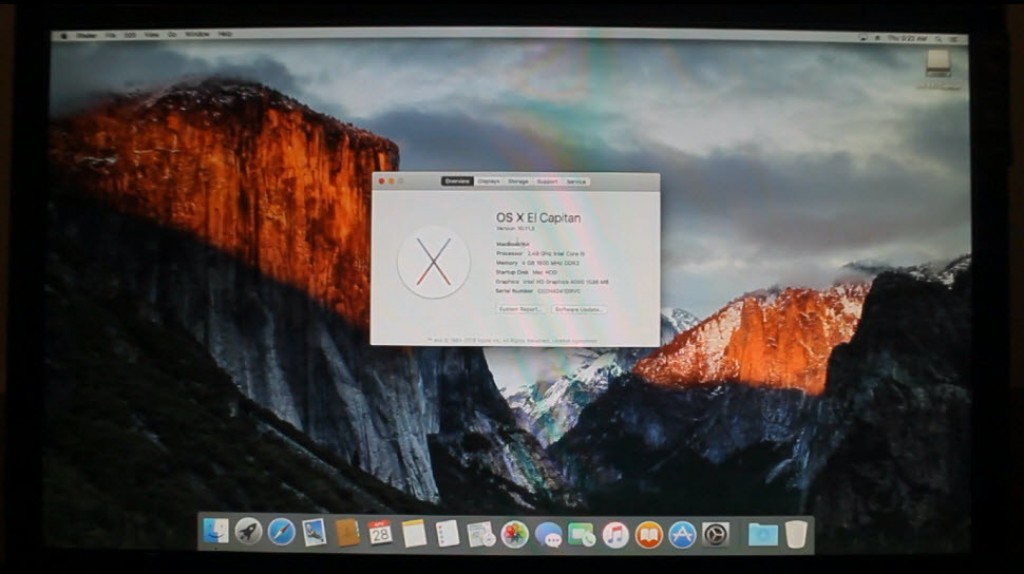Screen dimensions: 1024x574
Task: Open Messages speech bubble icon in dock
Action: point(549,535)
